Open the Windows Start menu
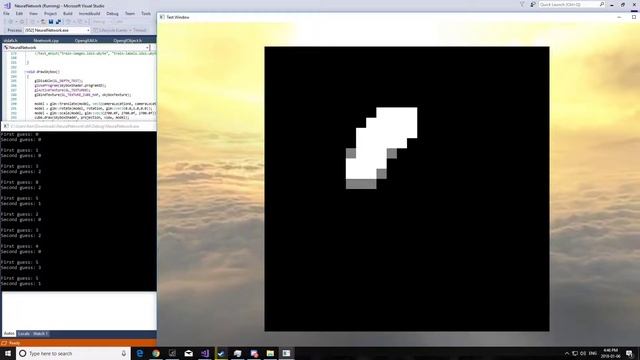The image size is (640, 360). [x=8, y=353]
